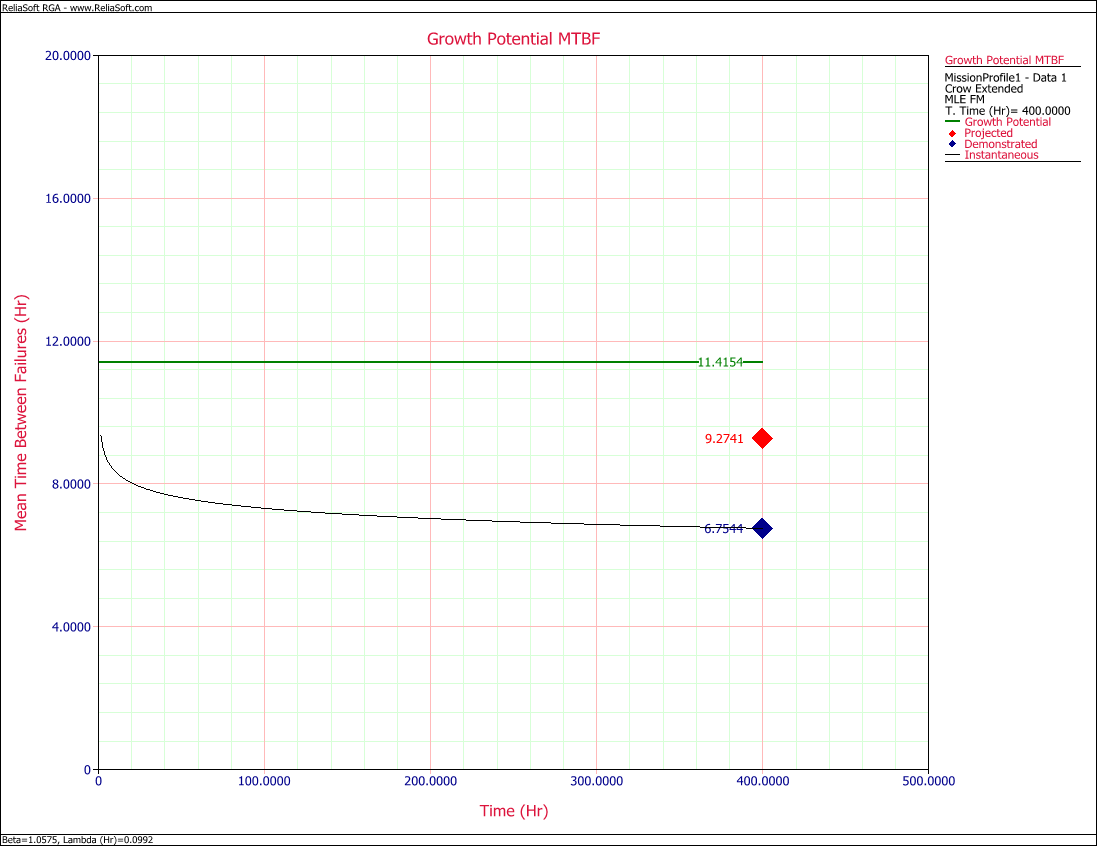
Task: Click the 9.2741 projected value label
Action: [724, 438]
